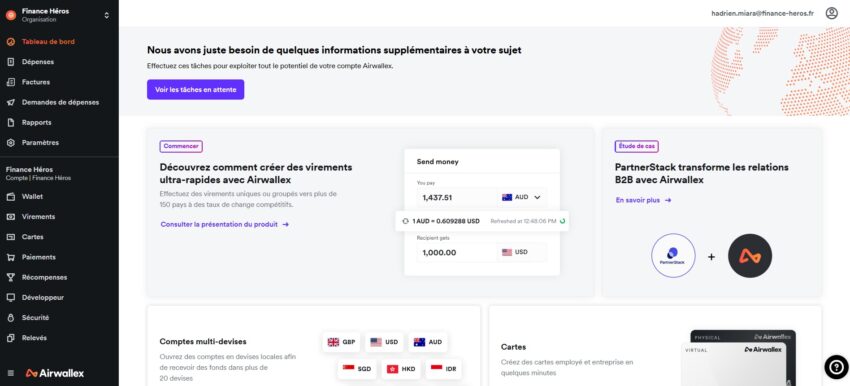Click the green refreshed spinner icon
The image size is (850, 386).
coord(562,221)
